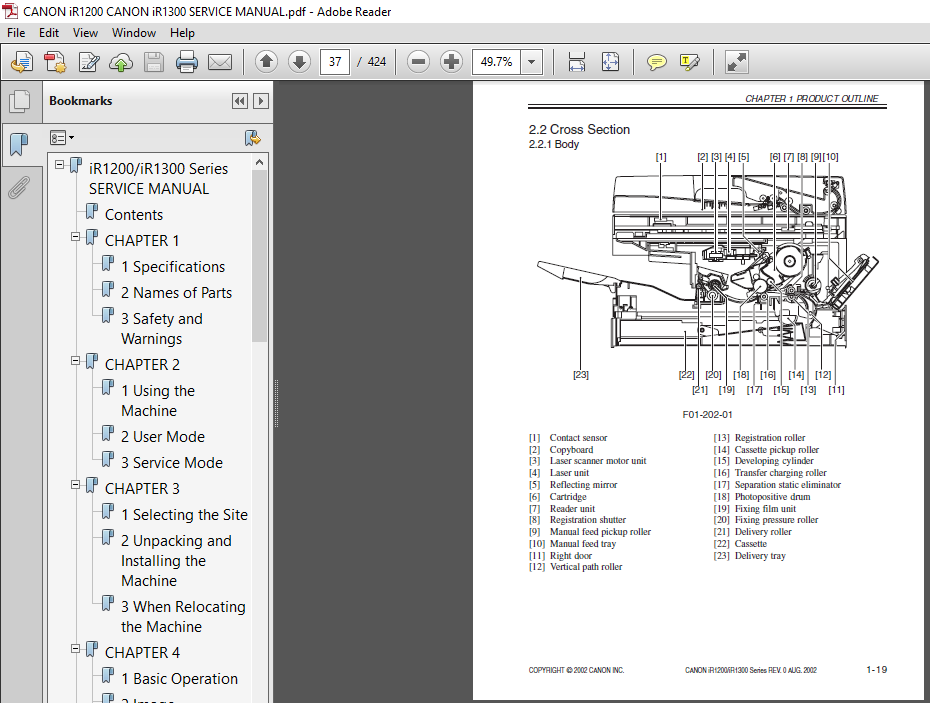Click the find current bookmark icon
Image resolution: width=930 pixels, height=703 pixels.
click(x=253, y=138)
